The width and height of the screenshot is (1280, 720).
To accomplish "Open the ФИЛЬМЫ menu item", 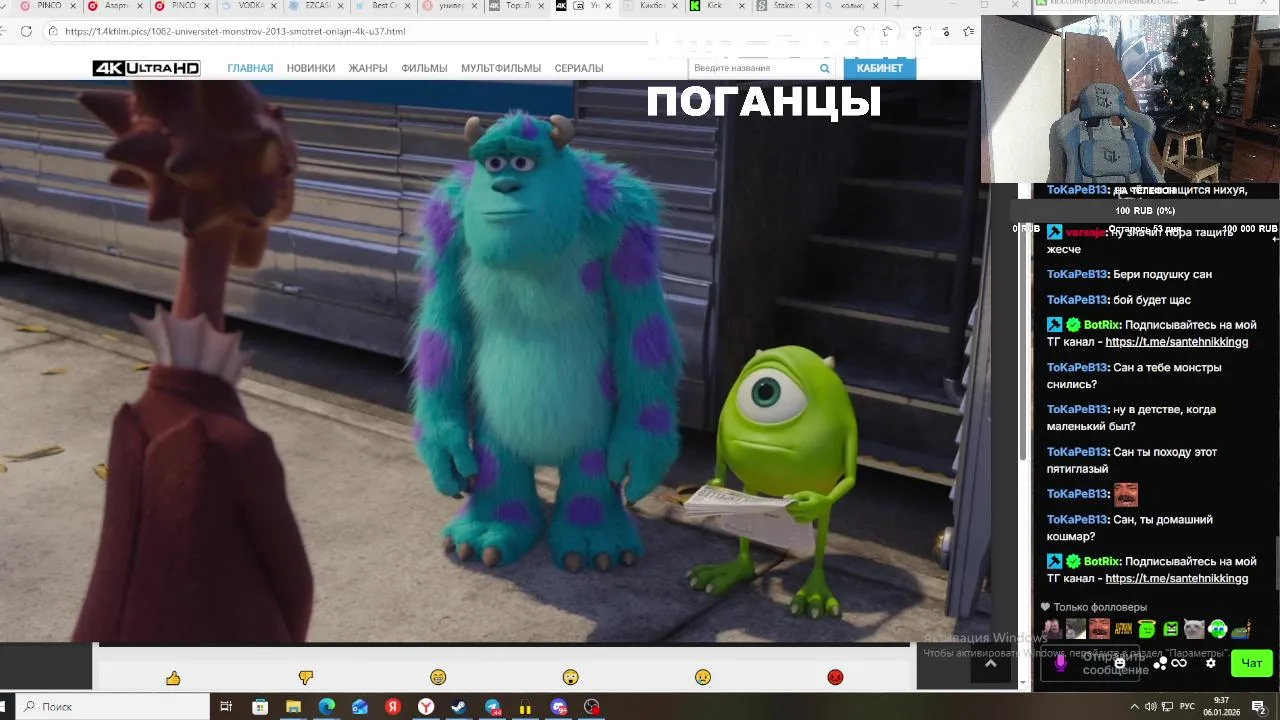I will coord(424,68).
